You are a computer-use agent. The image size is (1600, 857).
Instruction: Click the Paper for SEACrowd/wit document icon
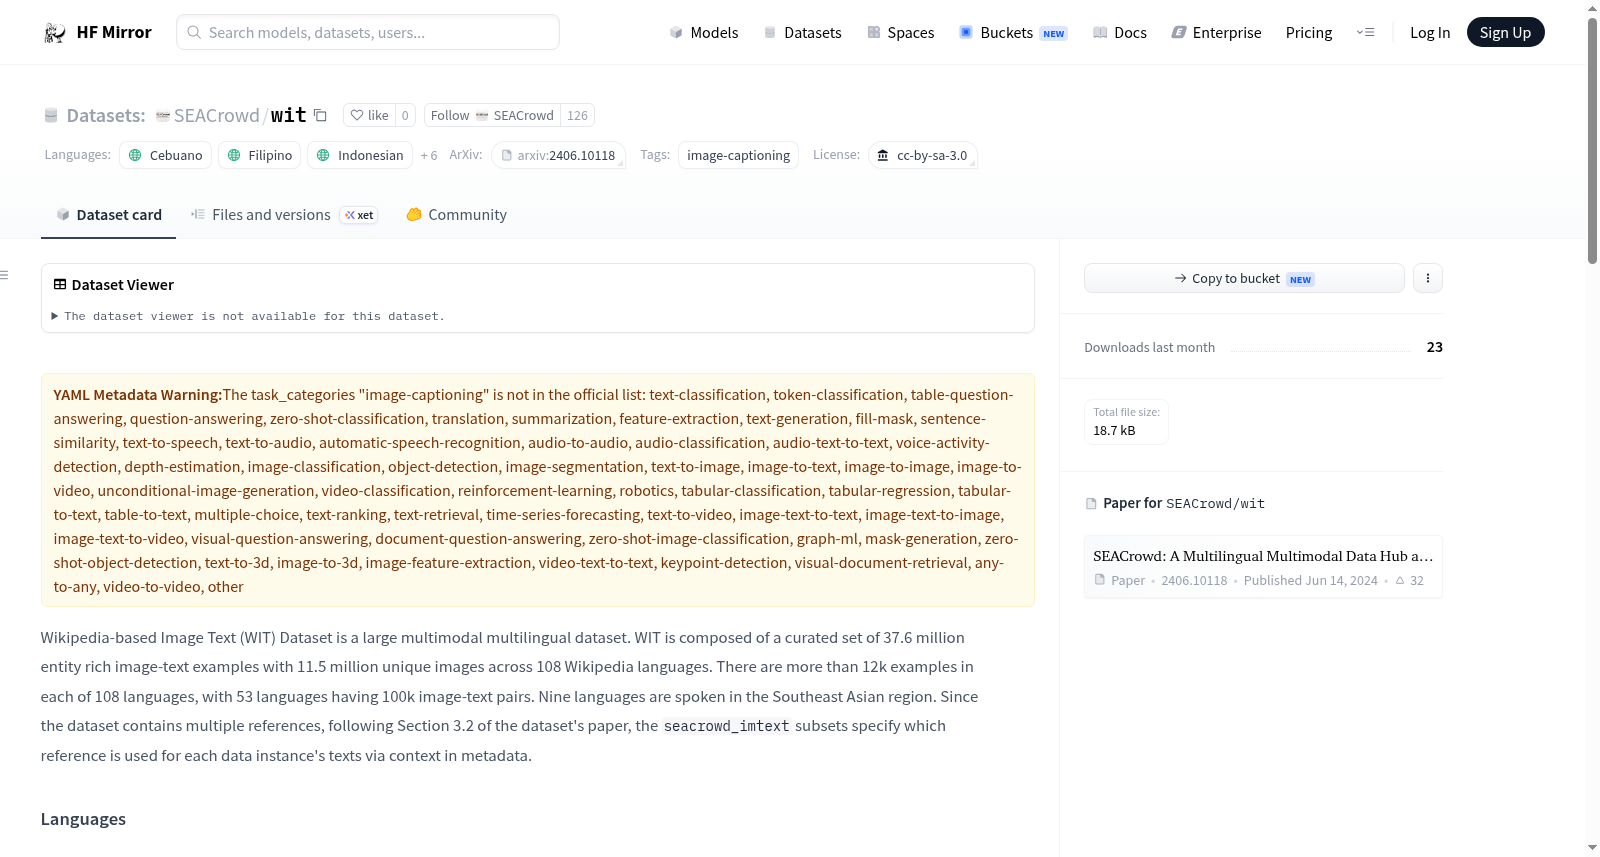(1091, 504)
